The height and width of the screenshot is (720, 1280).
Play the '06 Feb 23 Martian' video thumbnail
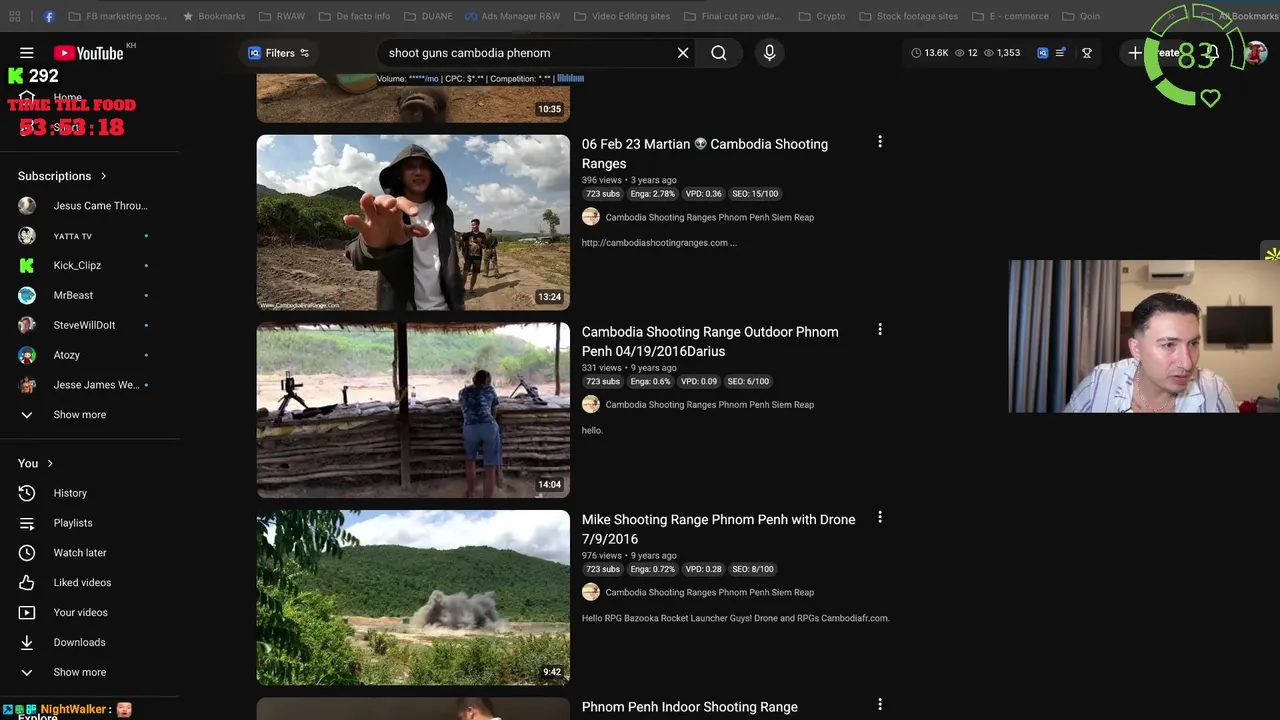(413, 222)
